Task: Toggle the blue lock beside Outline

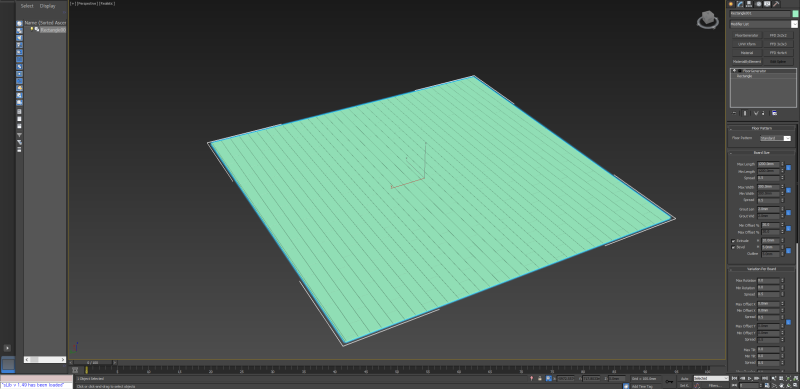Action: coord(788,251)
